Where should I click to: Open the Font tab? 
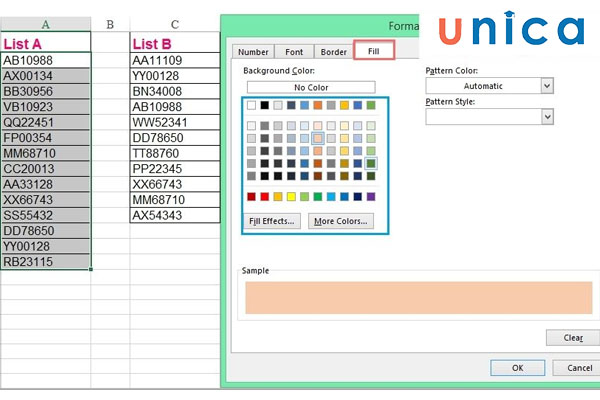pos(294,52)
